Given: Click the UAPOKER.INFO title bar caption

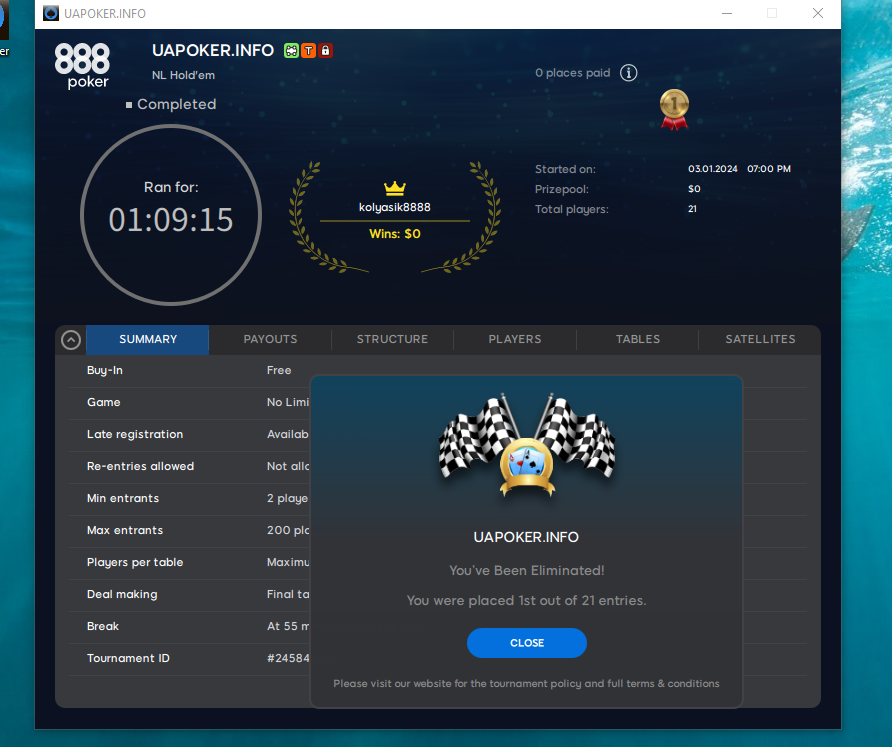Looking at the screenshot, I should [x=105, y=14].
